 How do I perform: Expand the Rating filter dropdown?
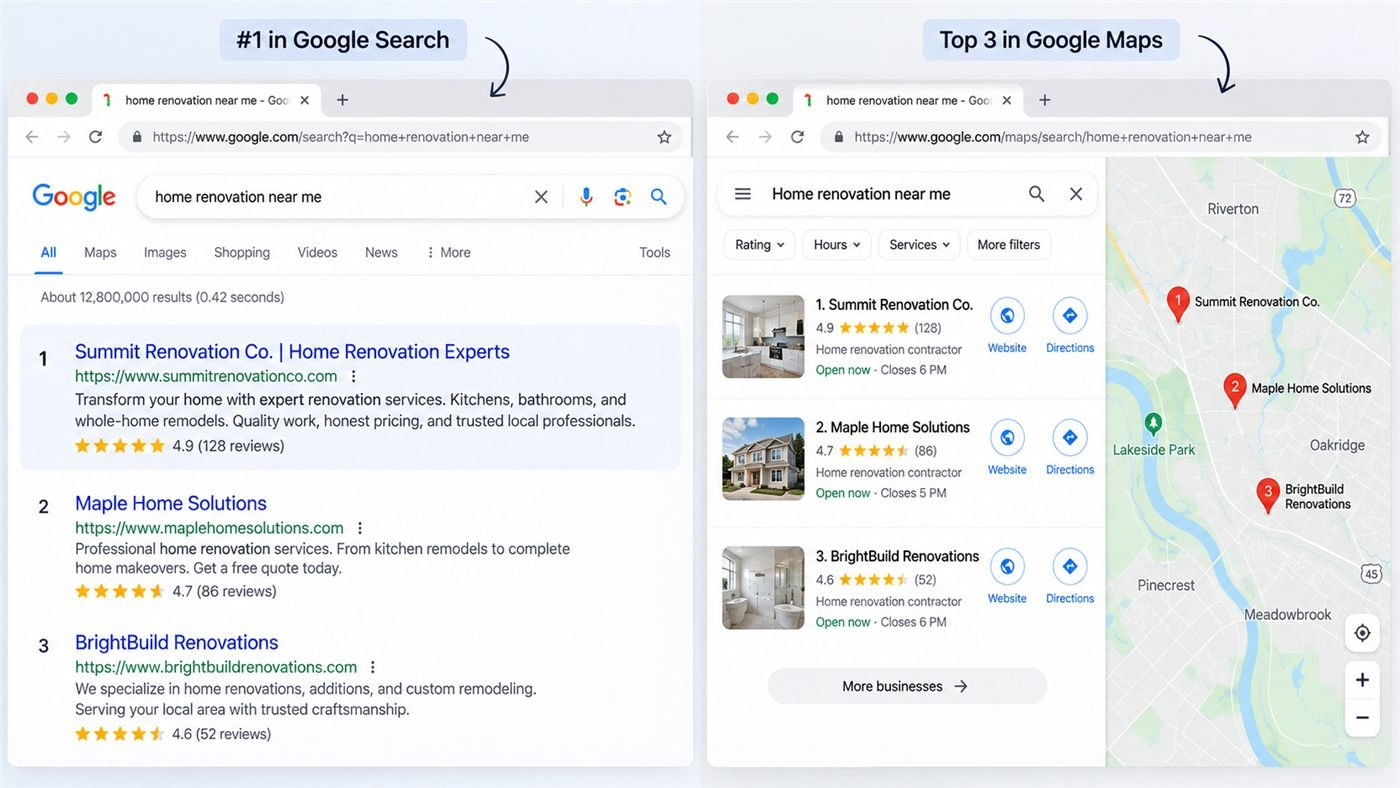[x=759, y=245]
